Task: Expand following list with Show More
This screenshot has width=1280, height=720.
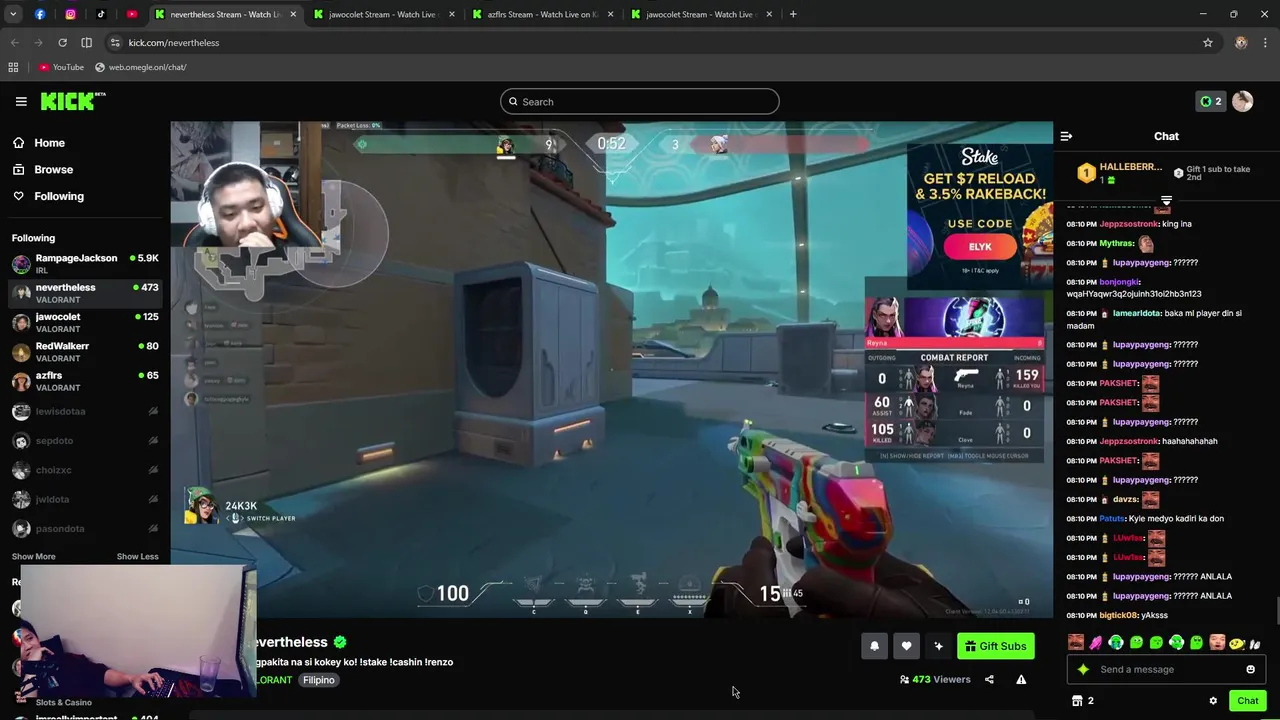Action: click(33, 556)
